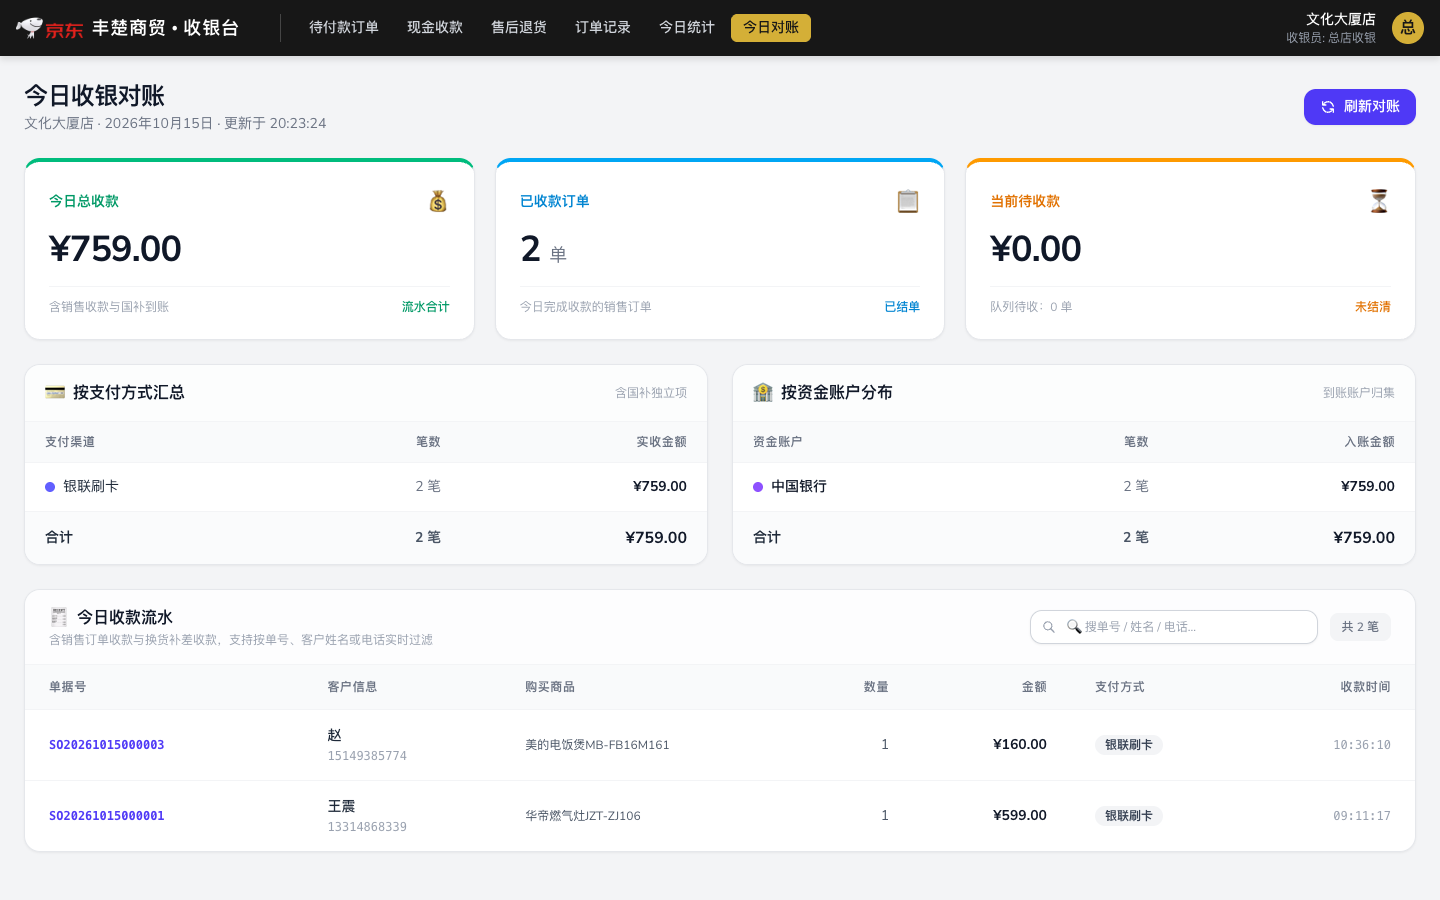1440x900 pixels.
Task: Click the 流水合计 label
Action: point(426,307)
